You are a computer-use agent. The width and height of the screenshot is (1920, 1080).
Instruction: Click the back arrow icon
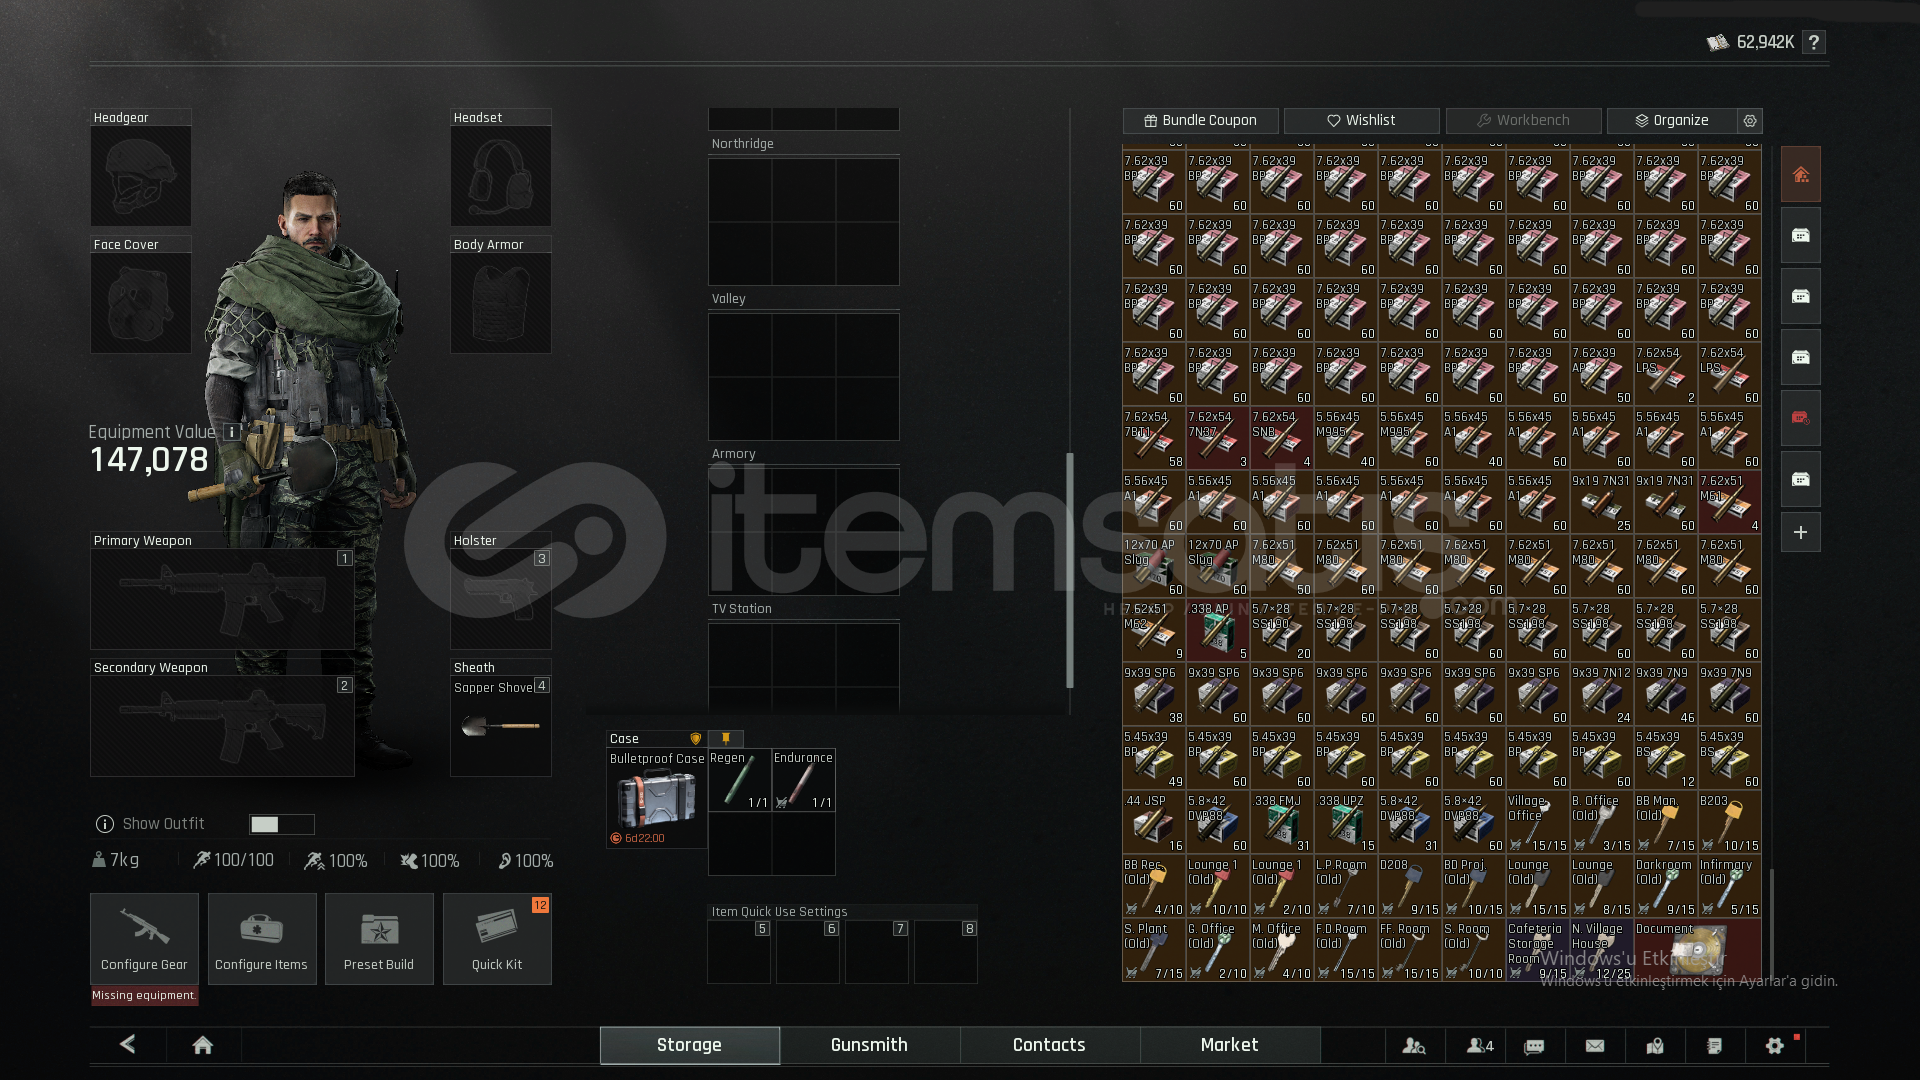[128, 1044]
